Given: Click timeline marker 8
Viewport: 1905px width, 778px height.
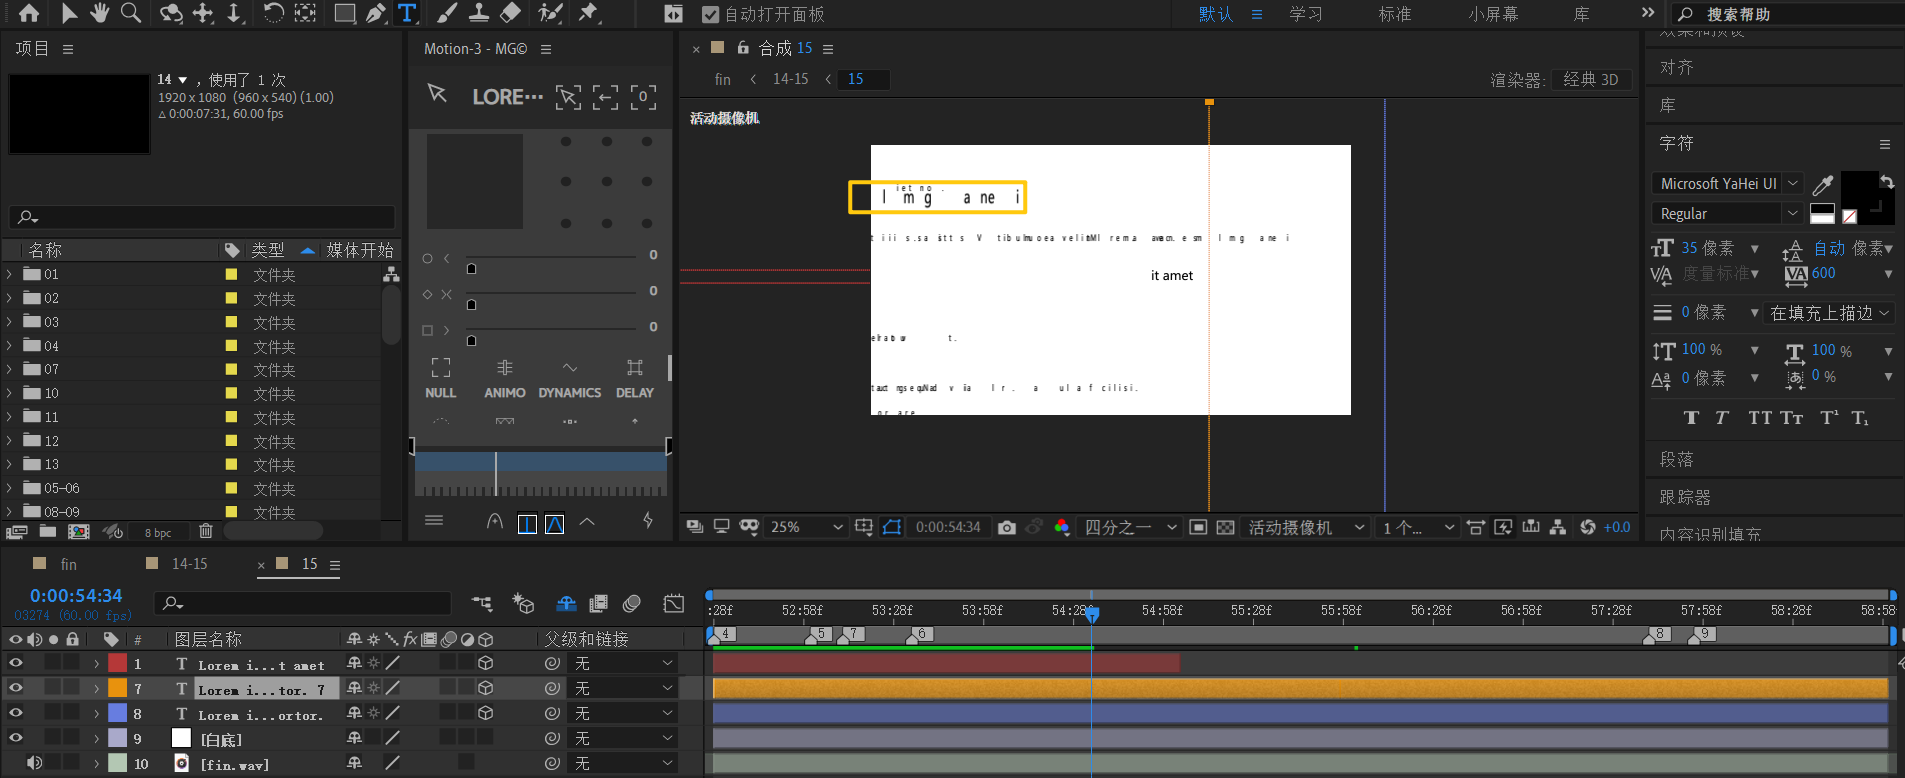Looking at the screenshot, I should 1659,634.
